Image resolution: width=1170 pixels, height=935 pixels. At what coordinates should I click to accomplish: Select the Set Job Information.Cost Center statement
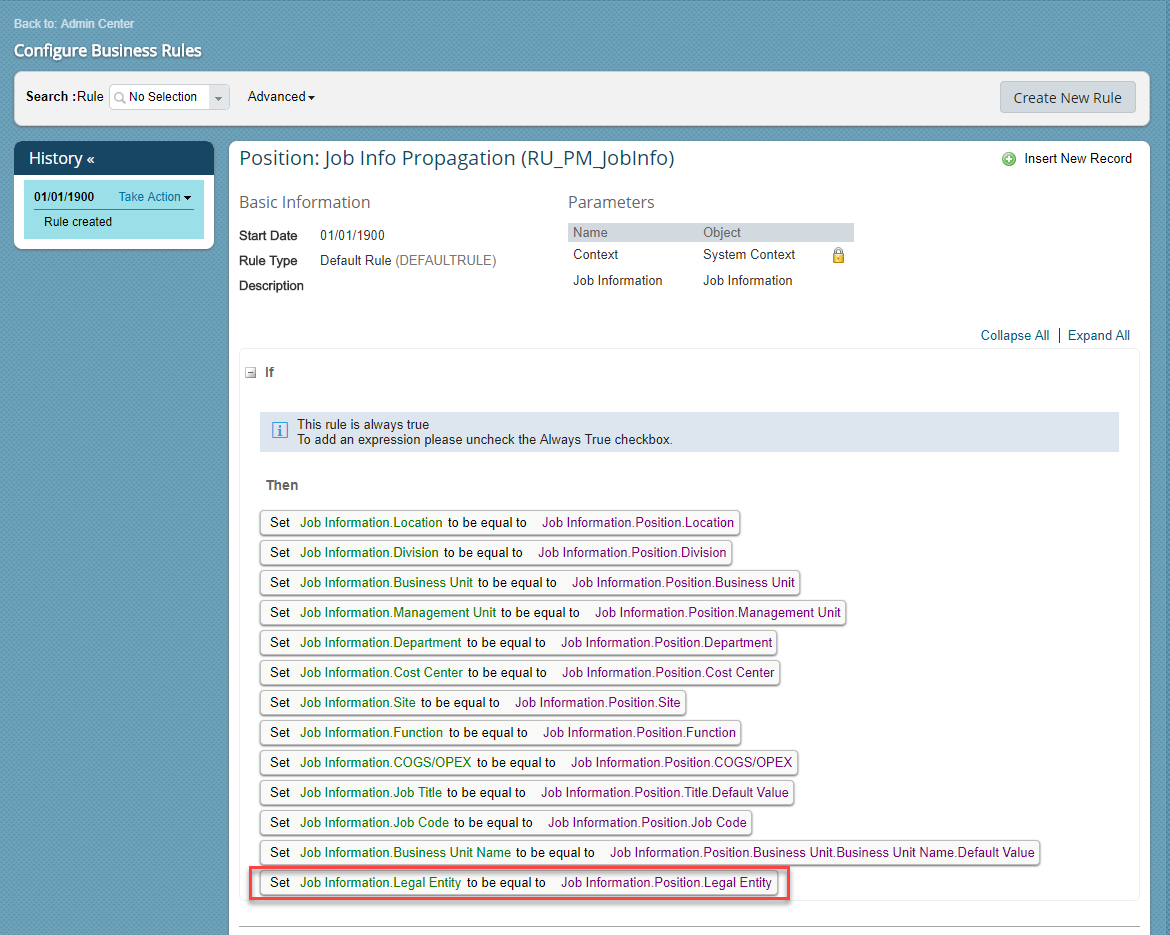tap(519, 672)
